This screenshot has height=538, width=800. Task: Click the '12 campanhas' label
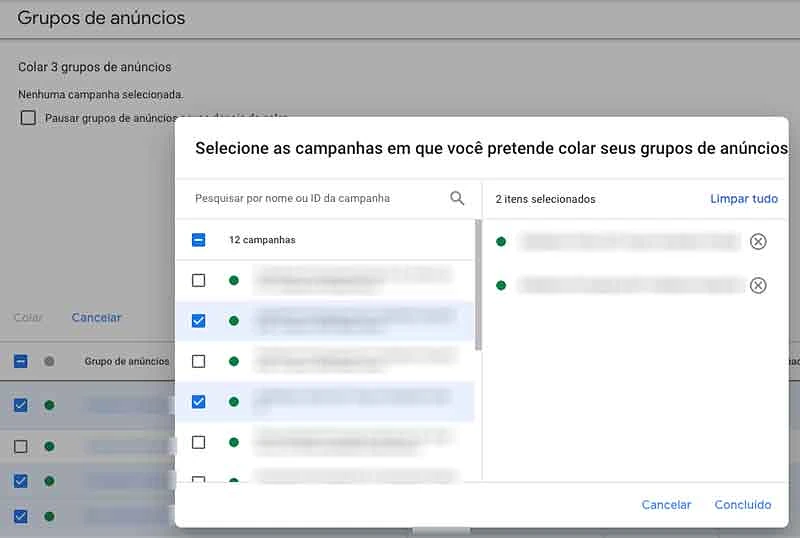262,240
